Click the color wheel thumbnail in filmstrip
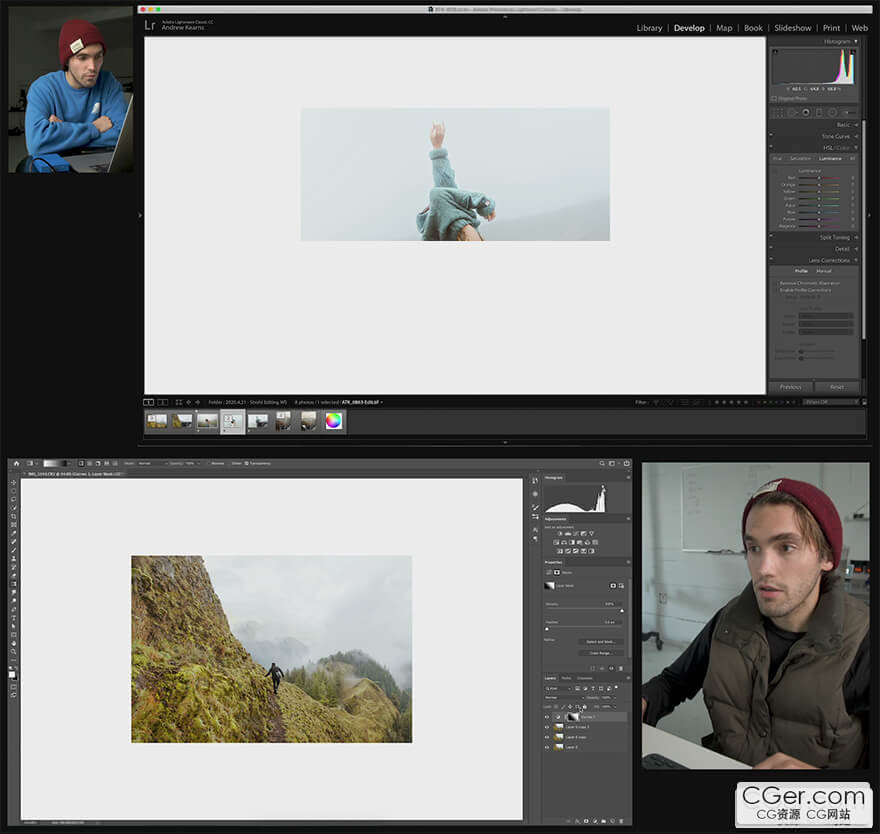 click(333, 421)
